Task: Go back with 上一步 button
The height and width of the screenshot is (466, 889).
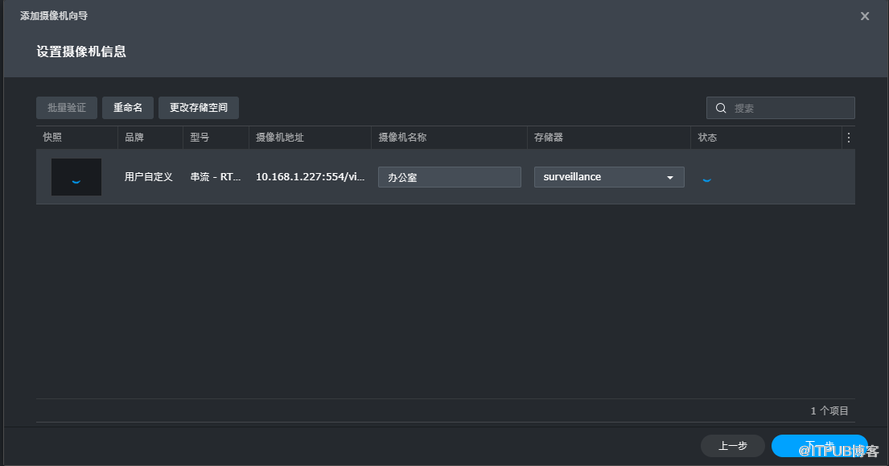Action: pyautogui.click(x=732, y=446)
